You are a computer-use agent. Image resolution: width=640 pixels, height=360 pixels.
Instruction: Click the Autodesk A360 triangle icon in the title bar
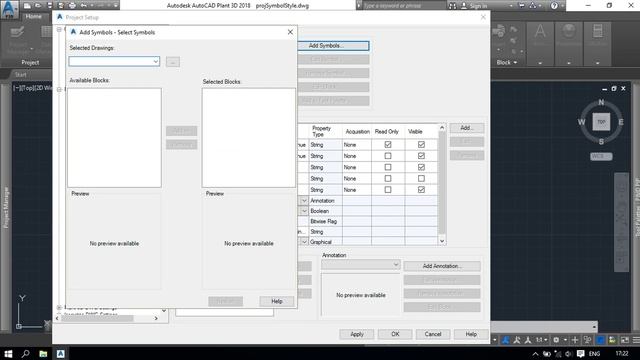tap(533, 6)
